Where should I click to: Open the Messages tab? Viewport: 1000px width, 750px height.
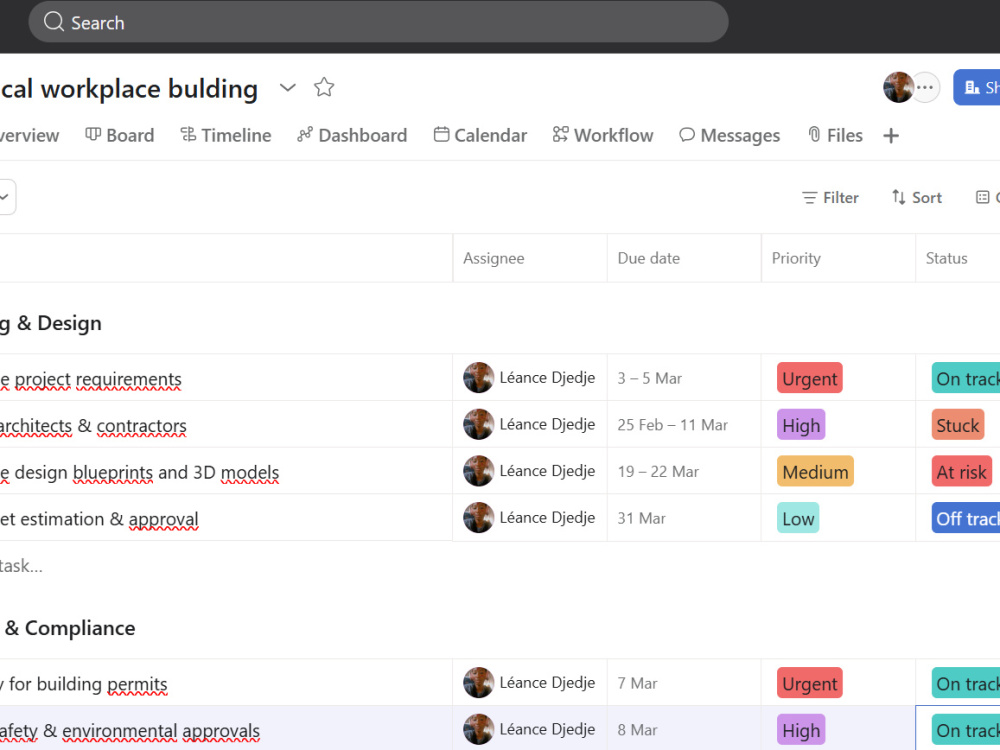coord(730,135)
